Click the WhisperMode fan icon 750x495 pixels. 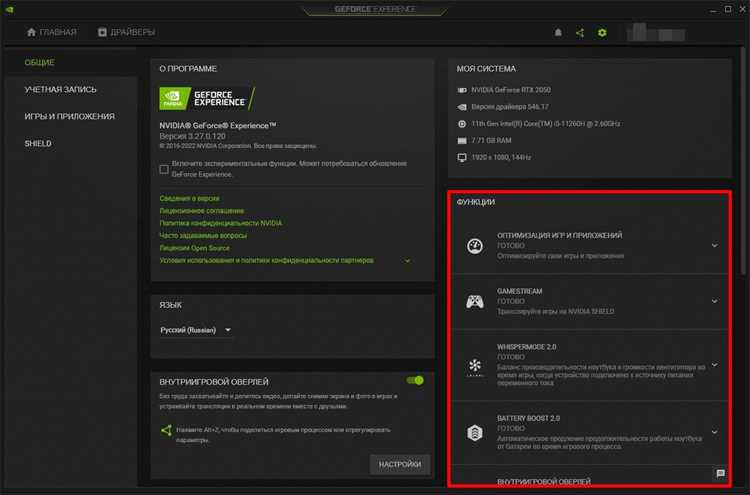pyautogui.click(x=474, y=366)
